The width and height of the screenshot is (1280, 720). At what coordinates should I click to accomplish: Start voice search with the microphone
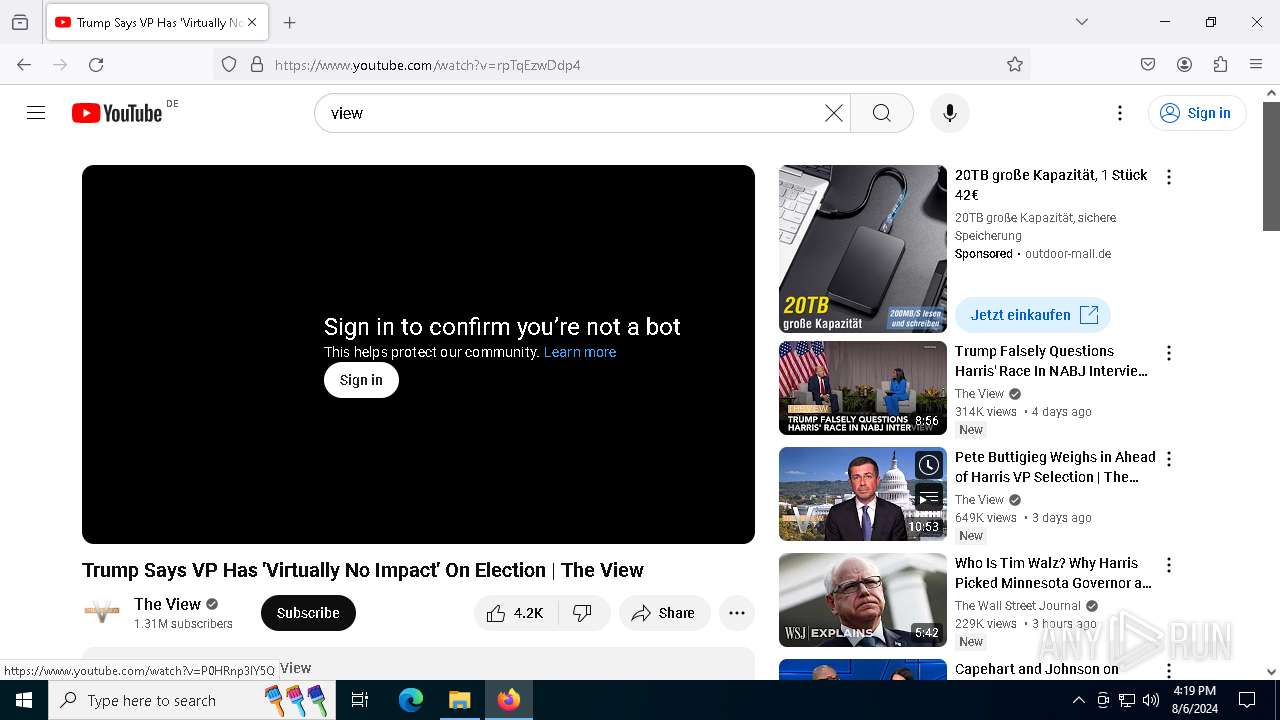950,113
